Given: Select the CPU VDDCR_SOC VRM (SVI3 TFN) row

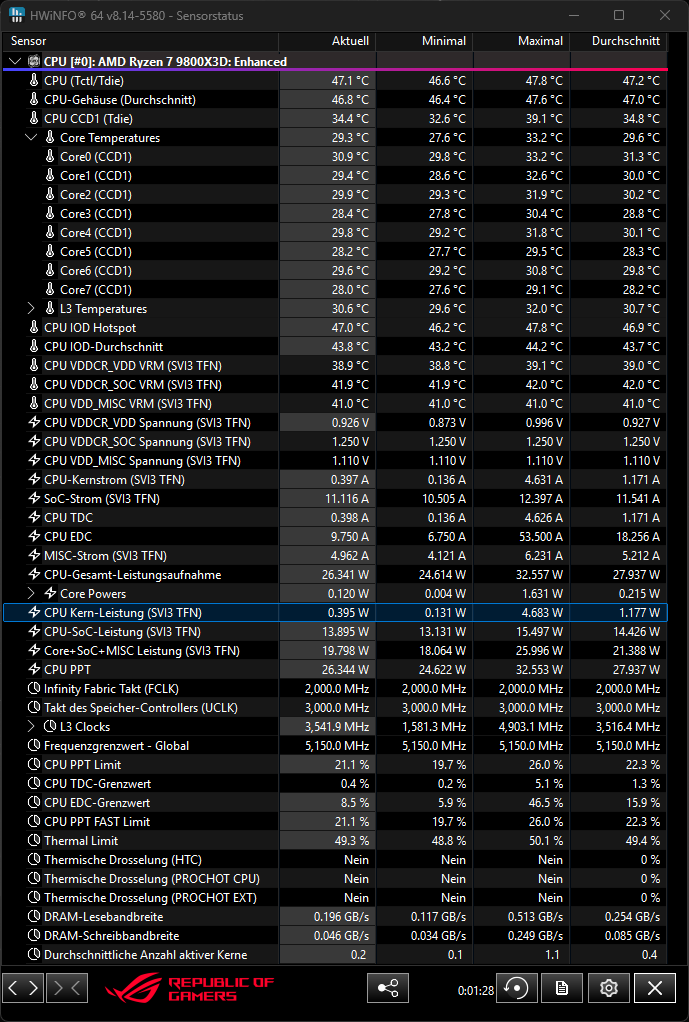Looking at the screenshot, I should coord(336,384).
